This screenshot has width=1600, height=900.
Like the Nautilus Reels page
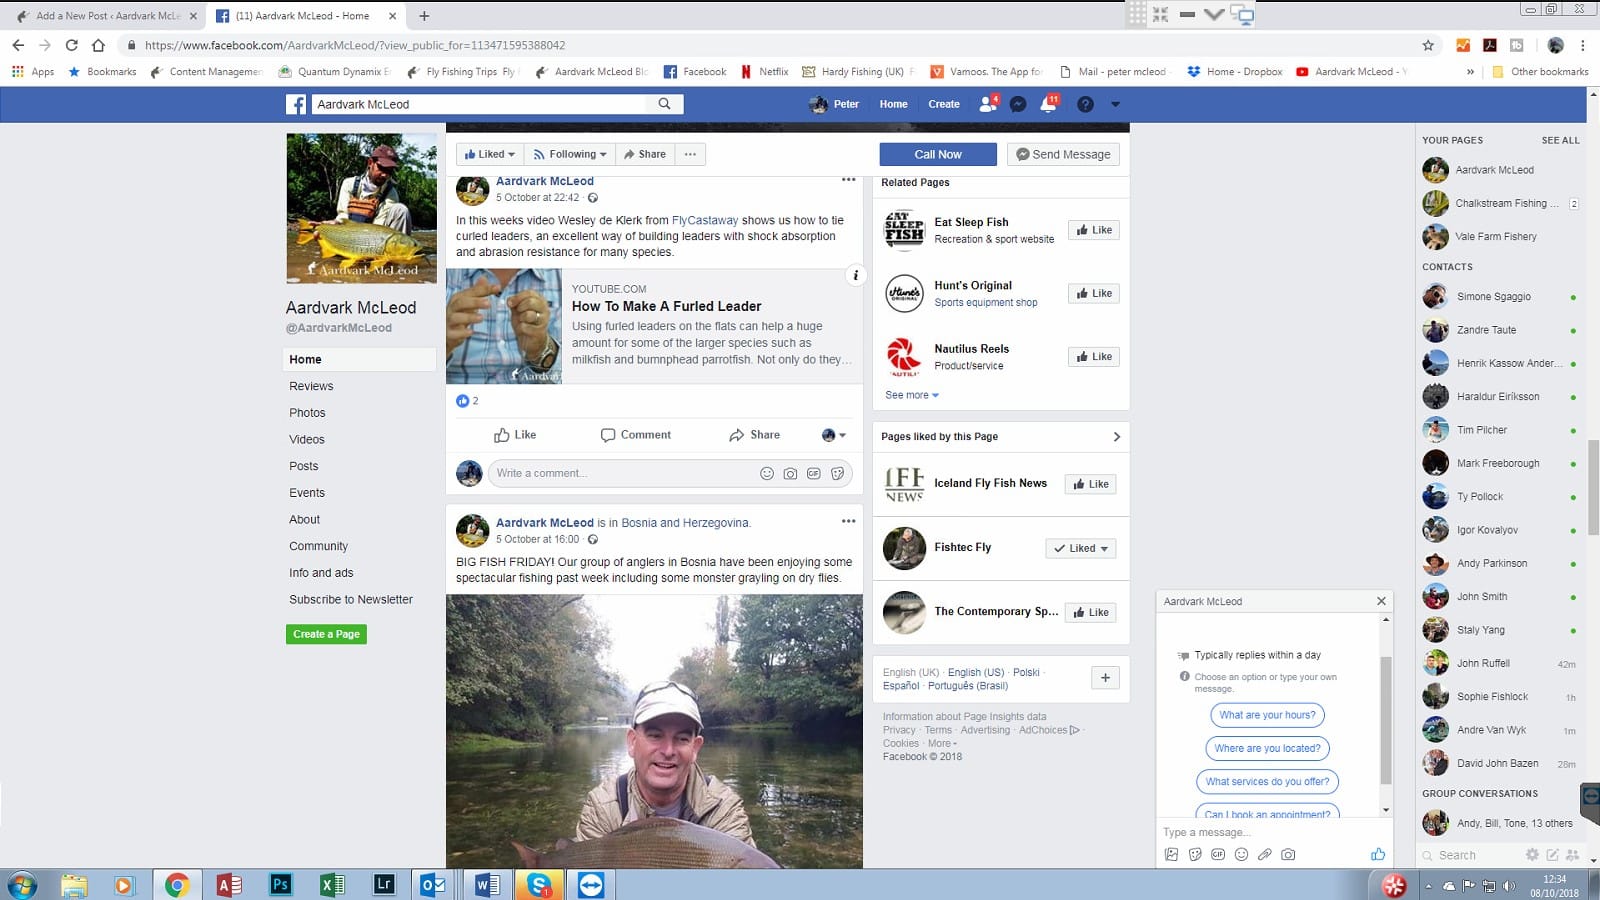pos(1093,356)
